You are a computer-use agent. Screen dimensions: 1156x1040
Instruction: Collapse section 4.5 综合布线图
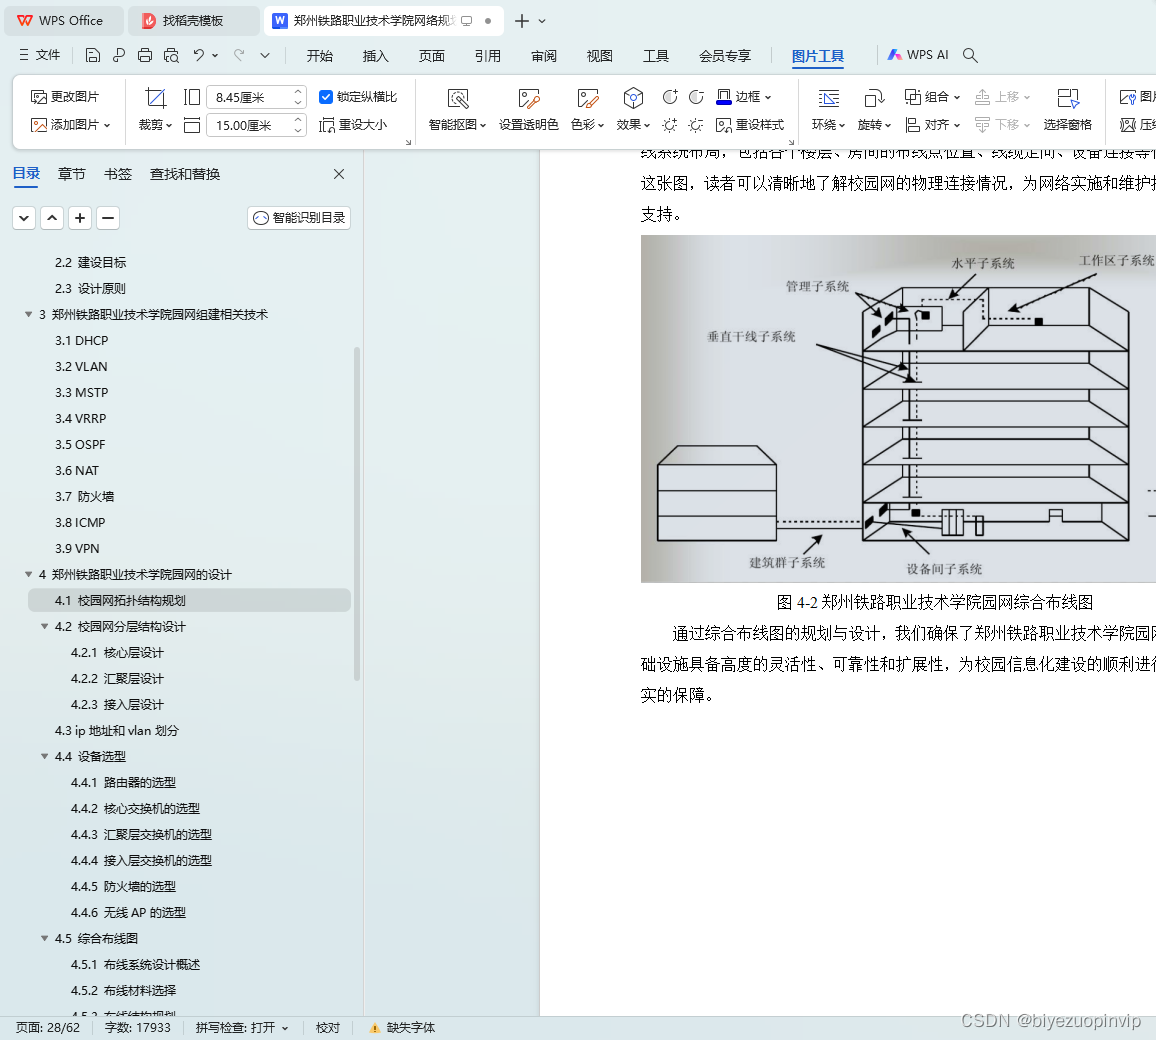coord(44,938)
